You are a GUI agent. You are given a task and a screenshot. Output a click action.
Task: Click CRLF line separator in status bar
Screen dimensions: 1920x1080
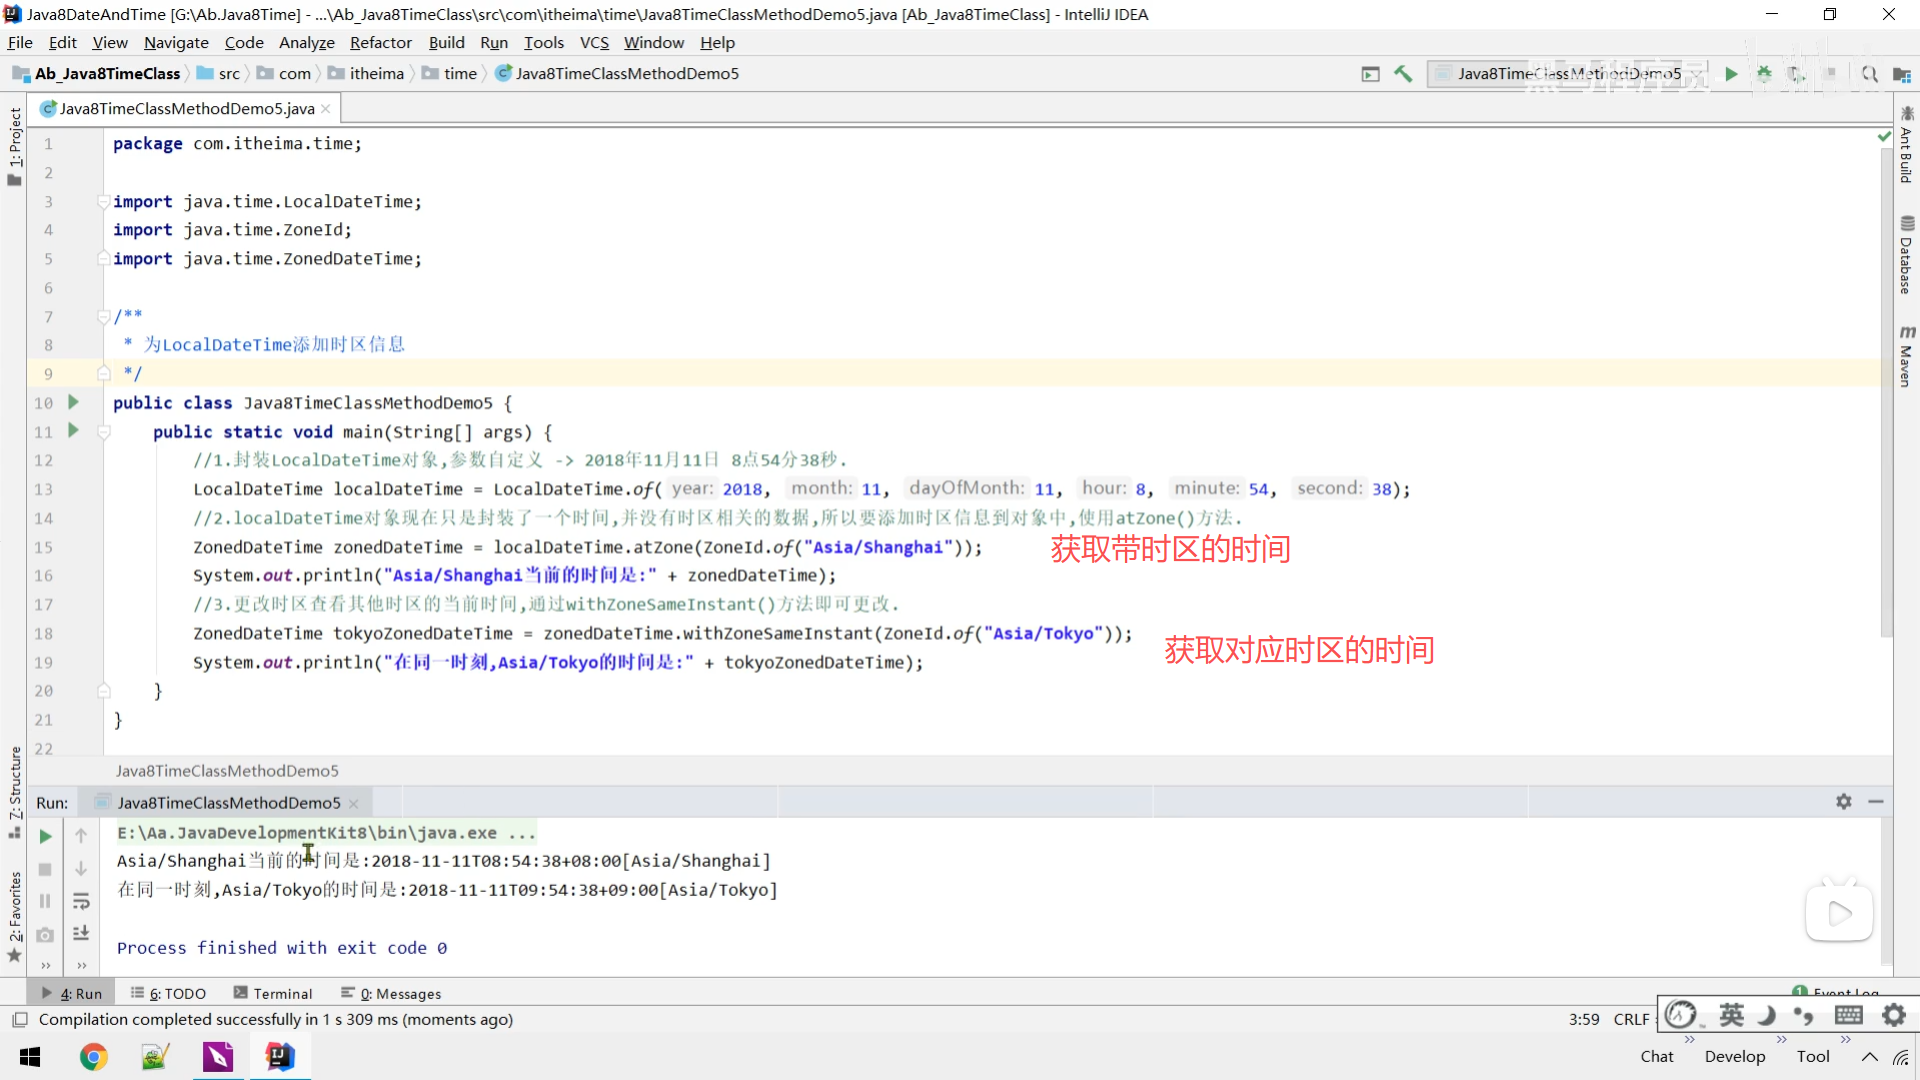coord(1631,1019)
